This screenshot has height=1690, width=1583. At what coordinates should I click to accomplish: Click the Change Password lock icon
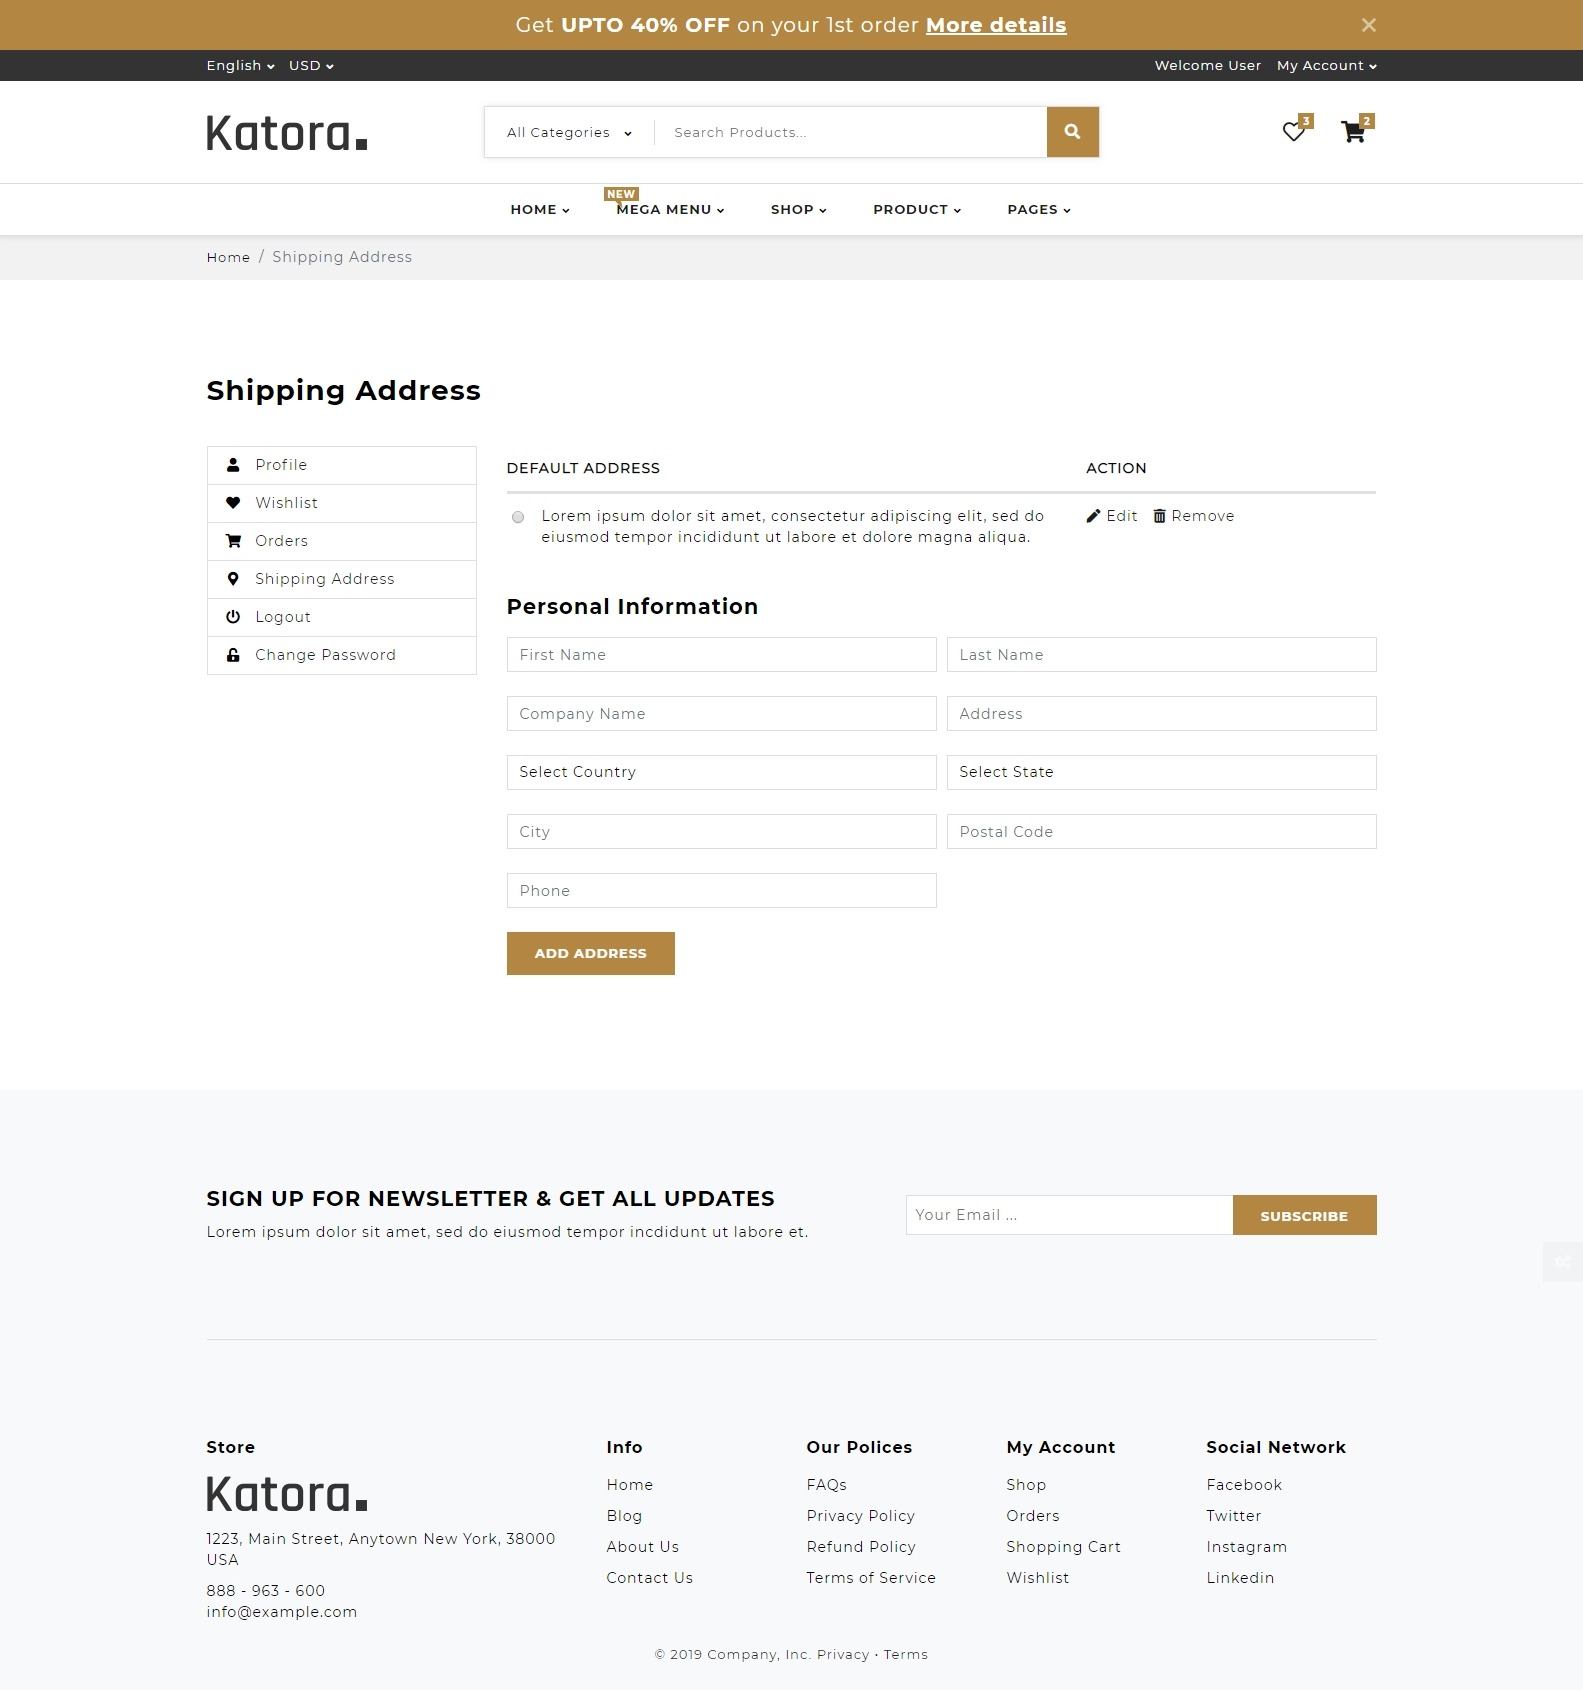233,655
